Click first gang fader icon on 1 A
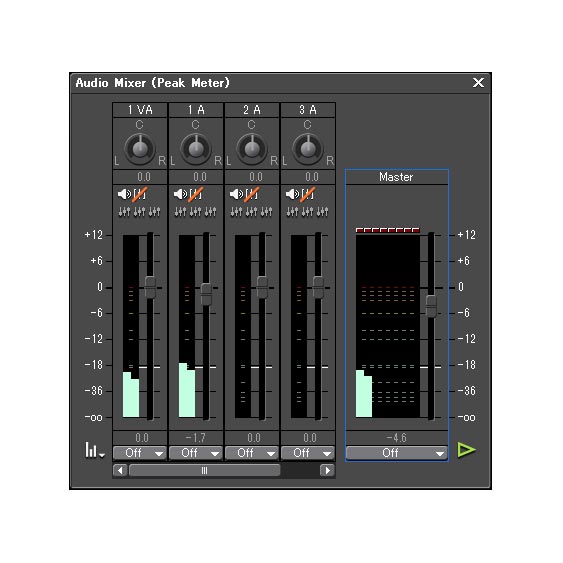This screenshot has width=563, height=563. [x=180, y=212]
